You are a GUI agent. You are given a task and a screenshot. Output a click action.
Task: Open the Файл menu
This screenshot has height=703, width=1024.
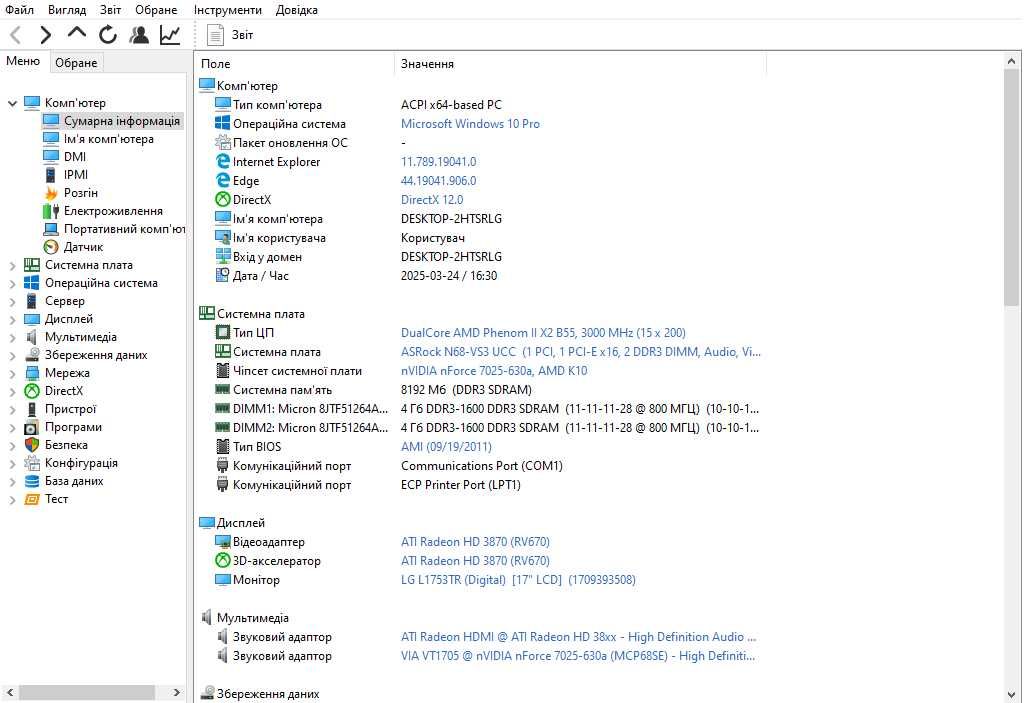click(x=20, y=10)
